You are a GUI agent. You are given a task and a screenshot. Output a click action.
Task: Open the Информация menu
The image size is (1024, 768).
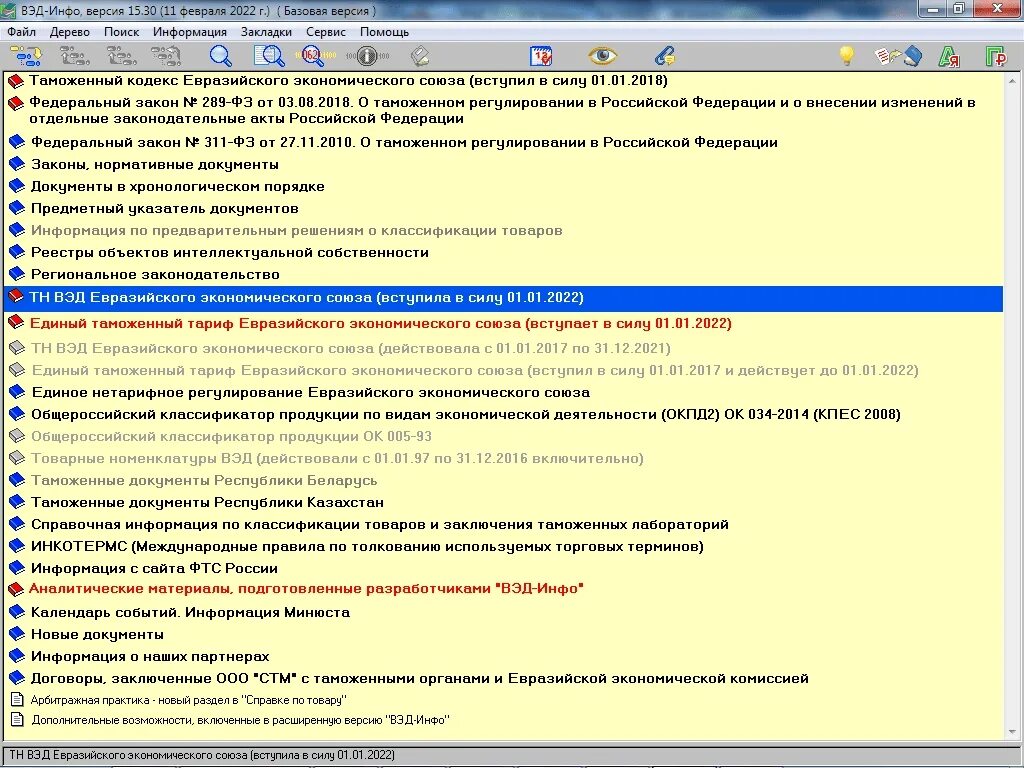click(190, 32)
